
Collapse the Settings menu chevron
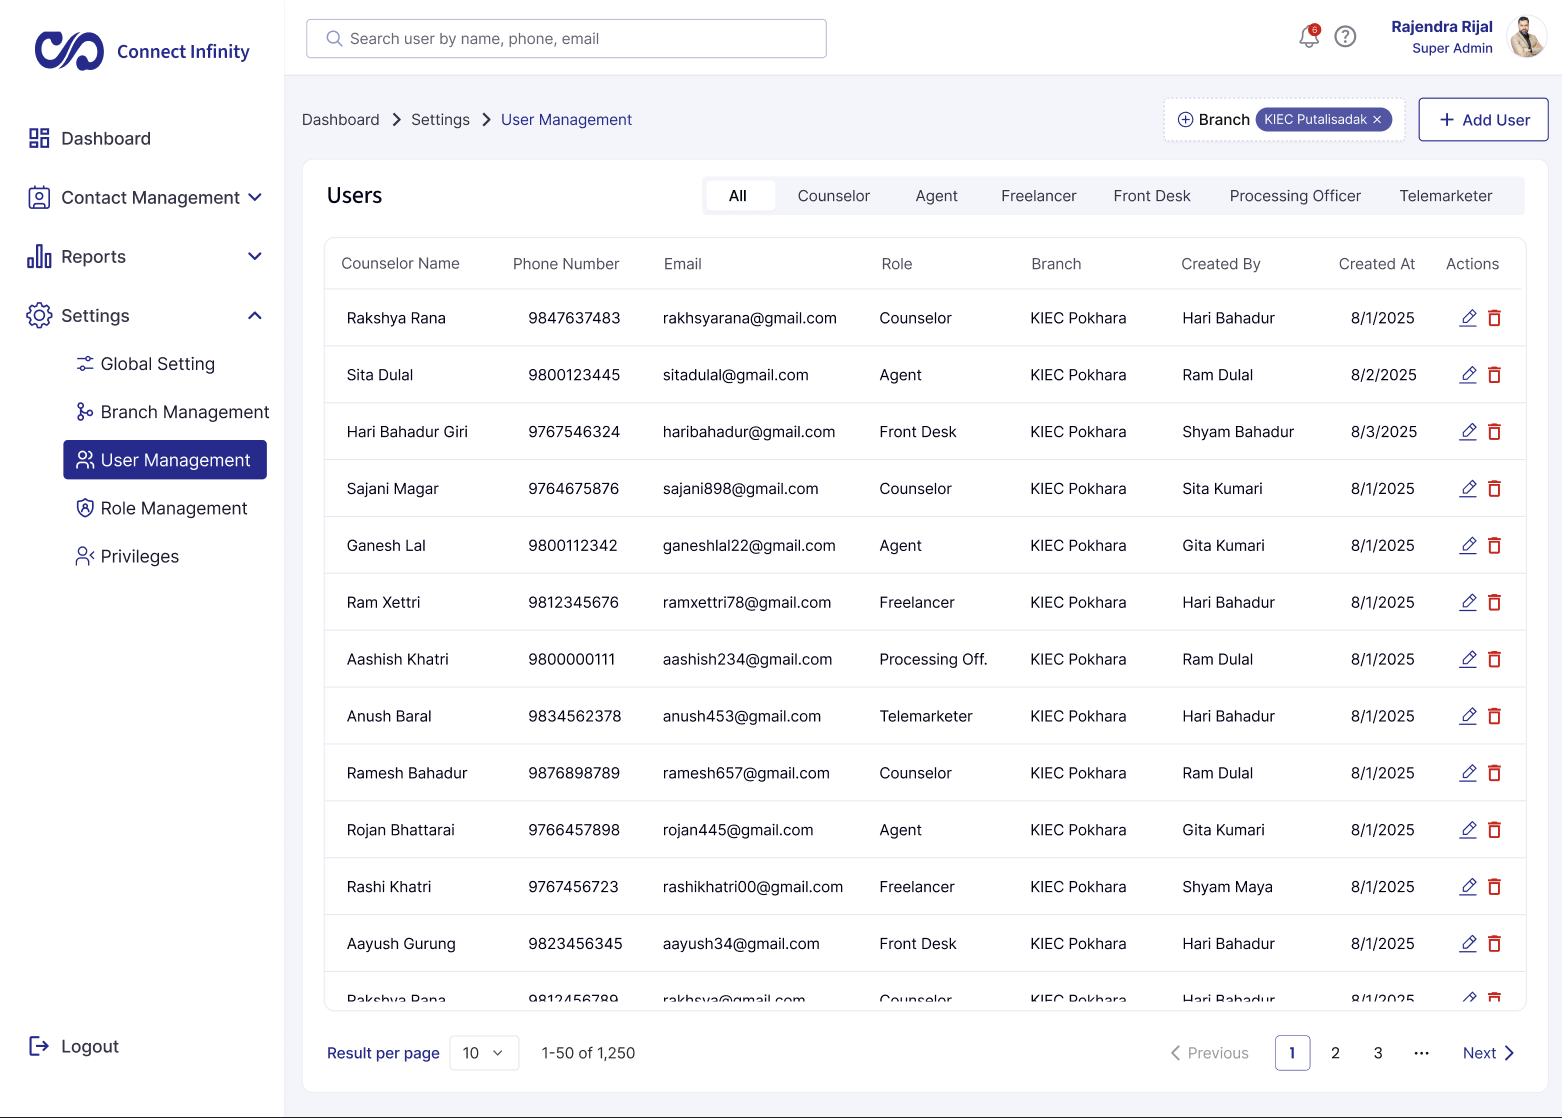(x=255, y=316)
